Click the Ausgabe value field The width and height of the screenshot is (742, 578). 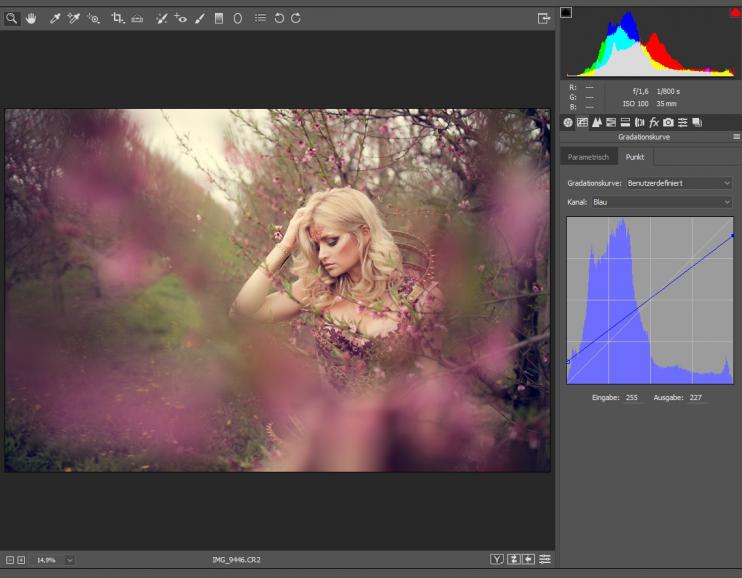[696, 398]
